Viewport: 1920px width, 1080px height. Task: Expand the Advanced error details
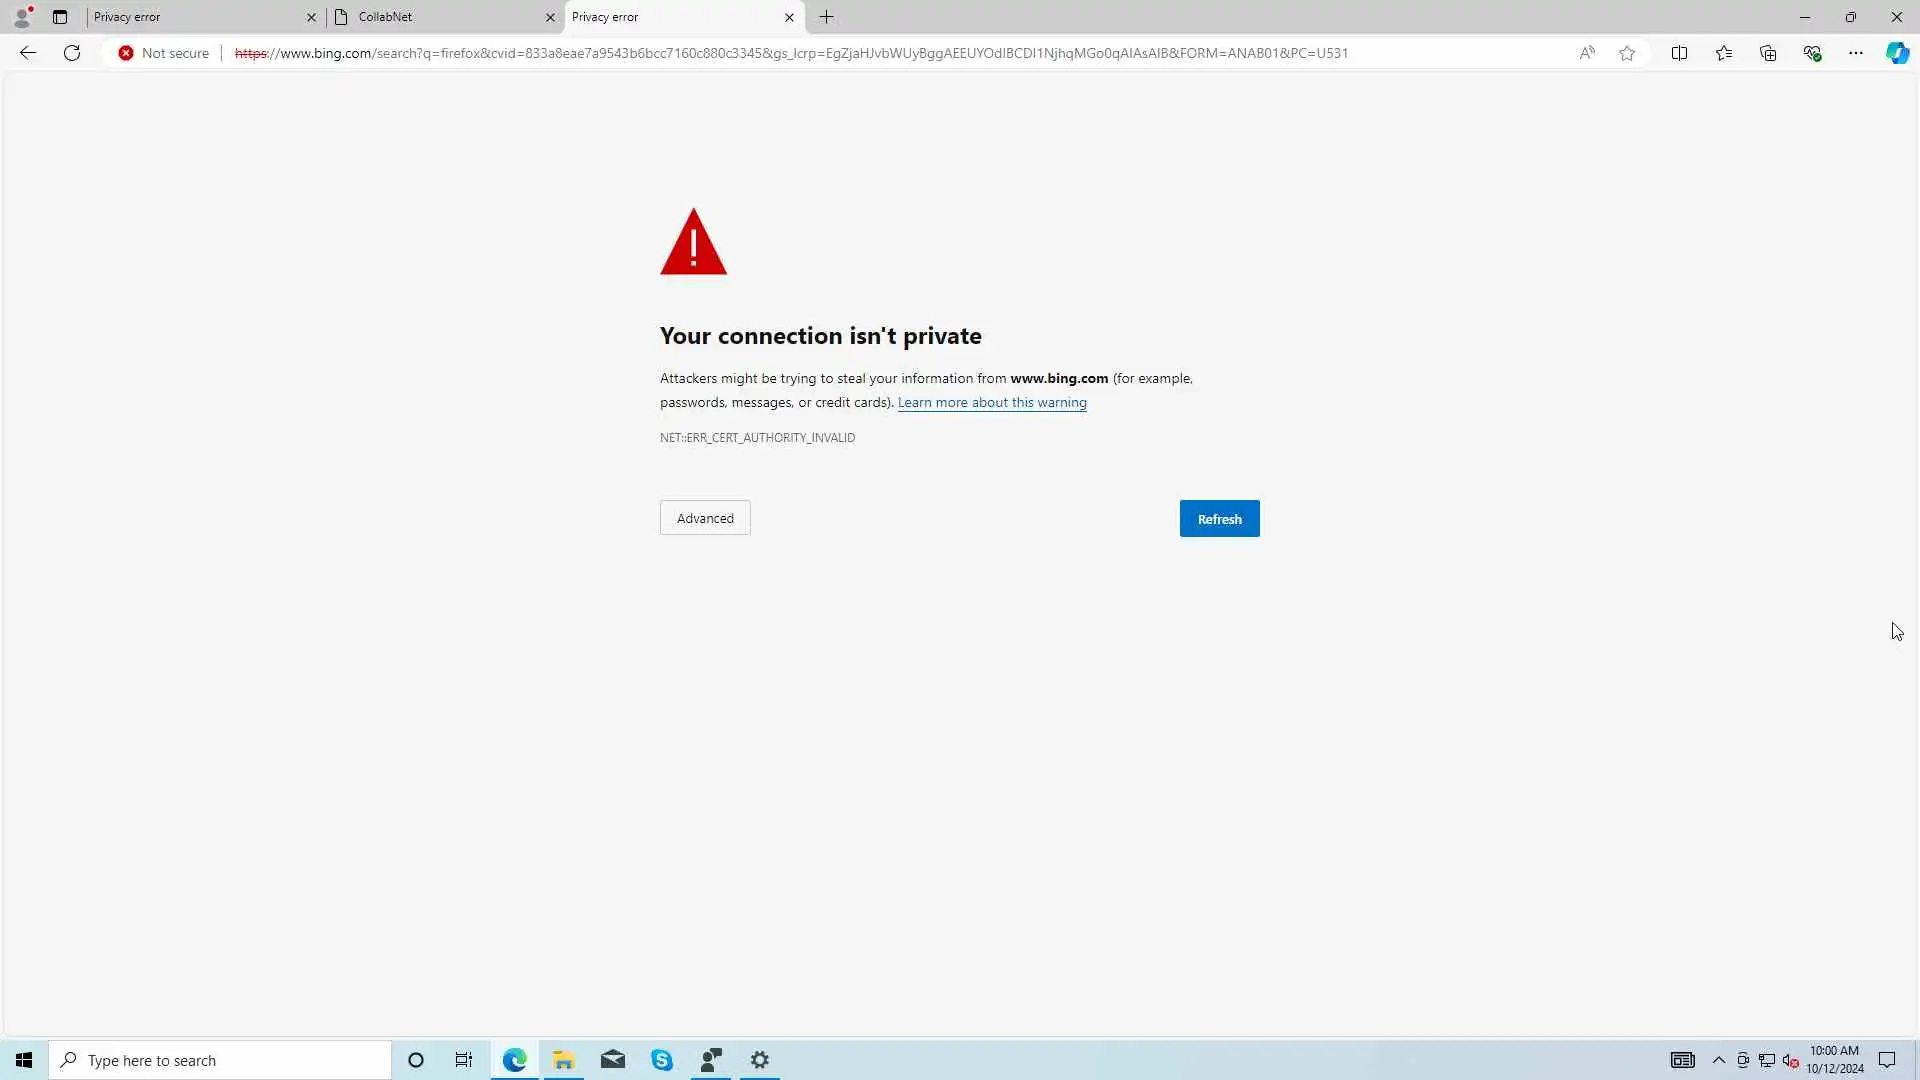pyautogui.click(x=705, y=518)
